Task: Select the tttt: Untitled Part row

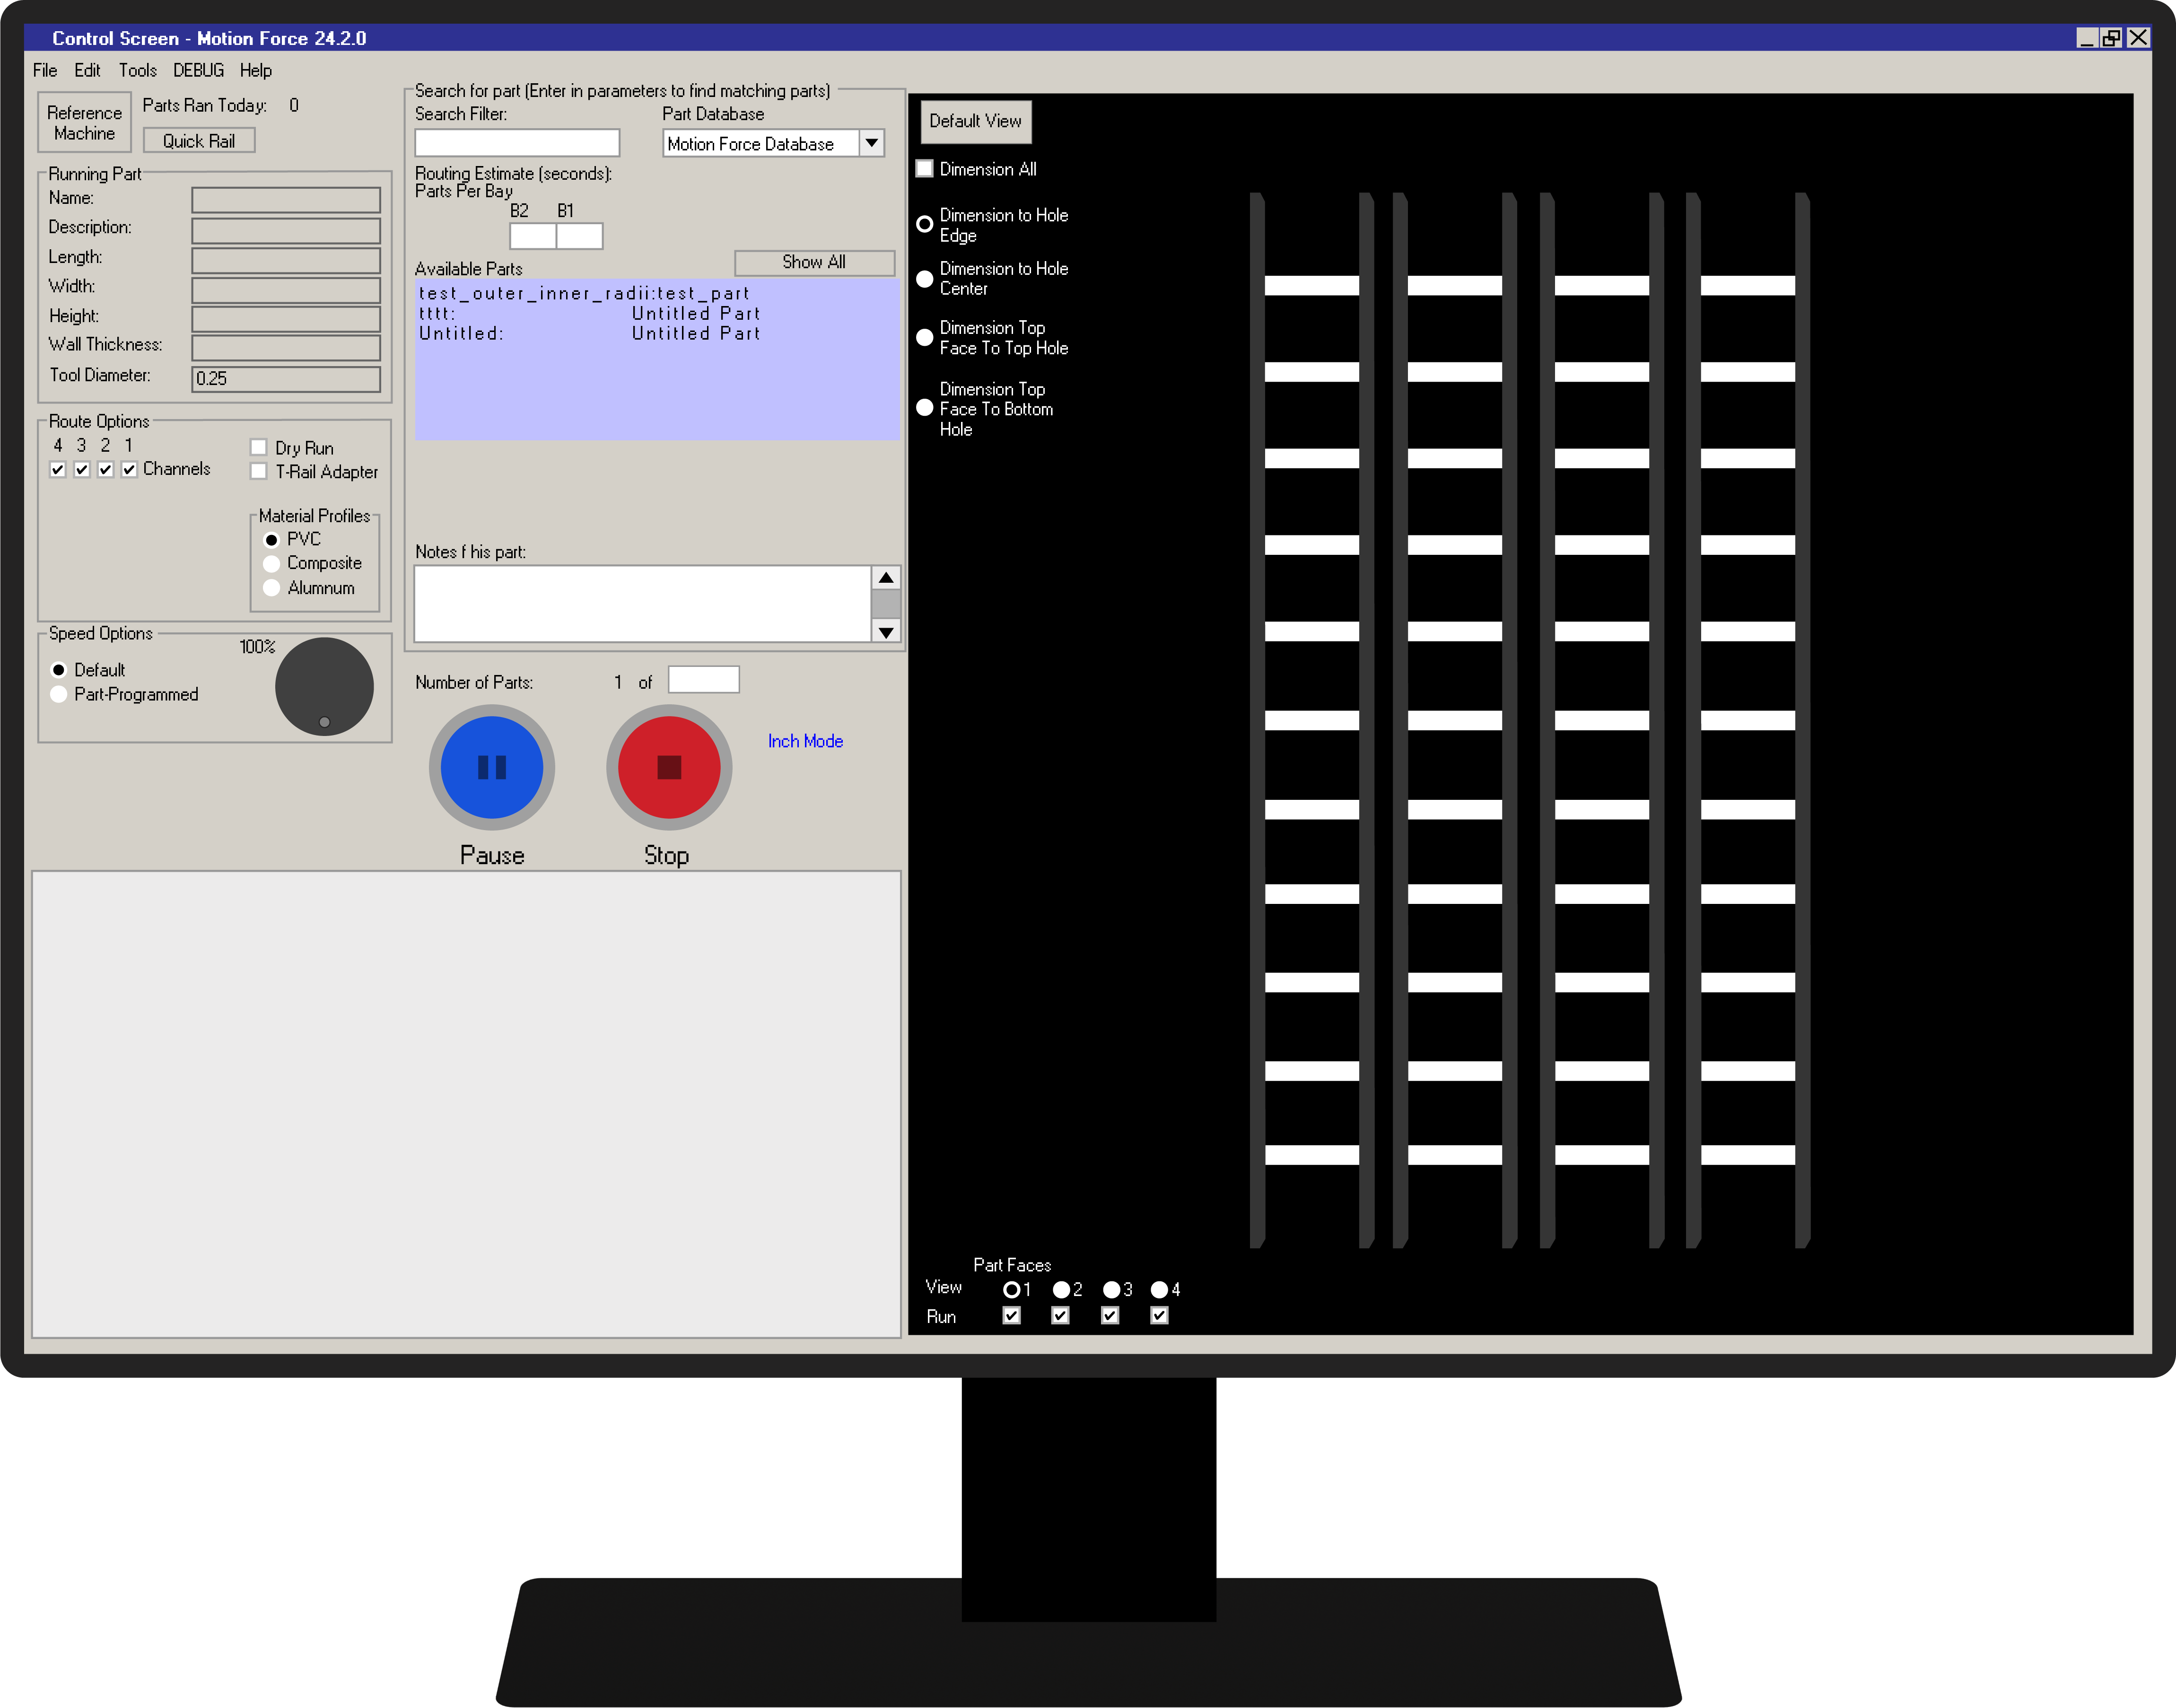Action: (656, 313)
